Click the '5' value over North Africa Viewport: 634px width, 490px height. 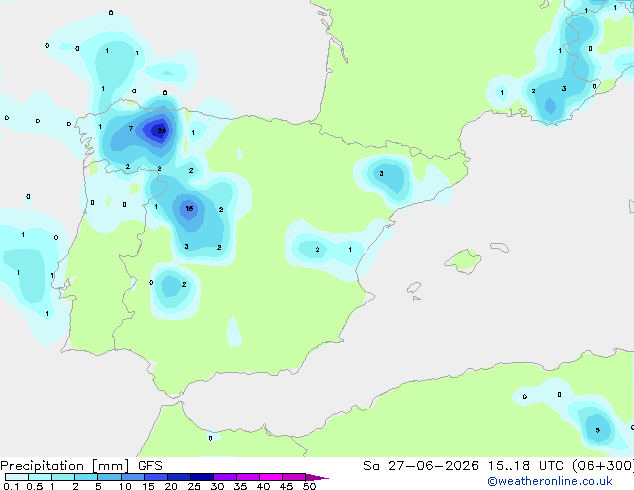[x=598, y=430]
